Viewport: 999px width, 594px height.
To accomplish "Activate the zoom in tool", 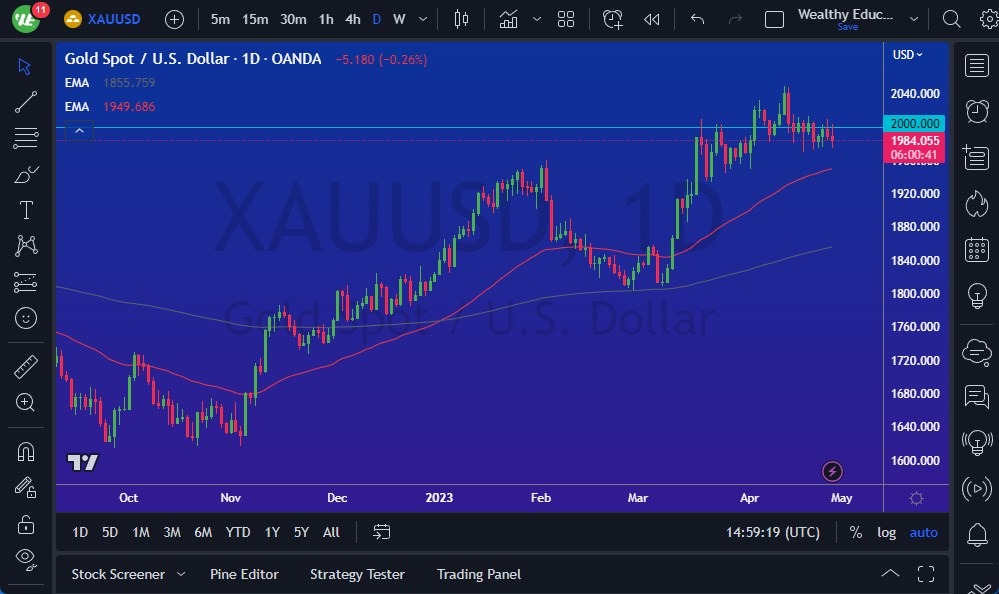I will click(25, 402).
